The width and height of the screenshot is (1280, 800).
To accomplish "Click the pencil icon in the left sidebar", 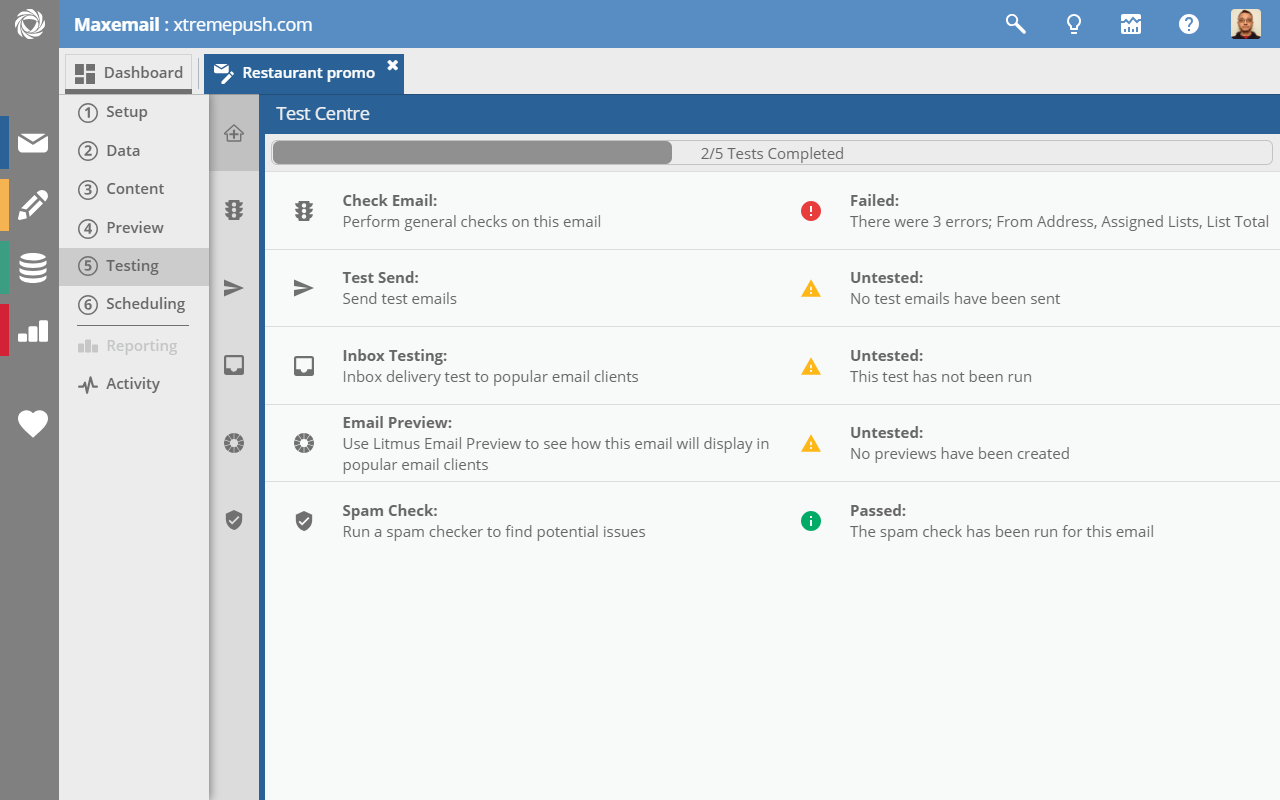I will pyautogui.click(x=31, y=204).
